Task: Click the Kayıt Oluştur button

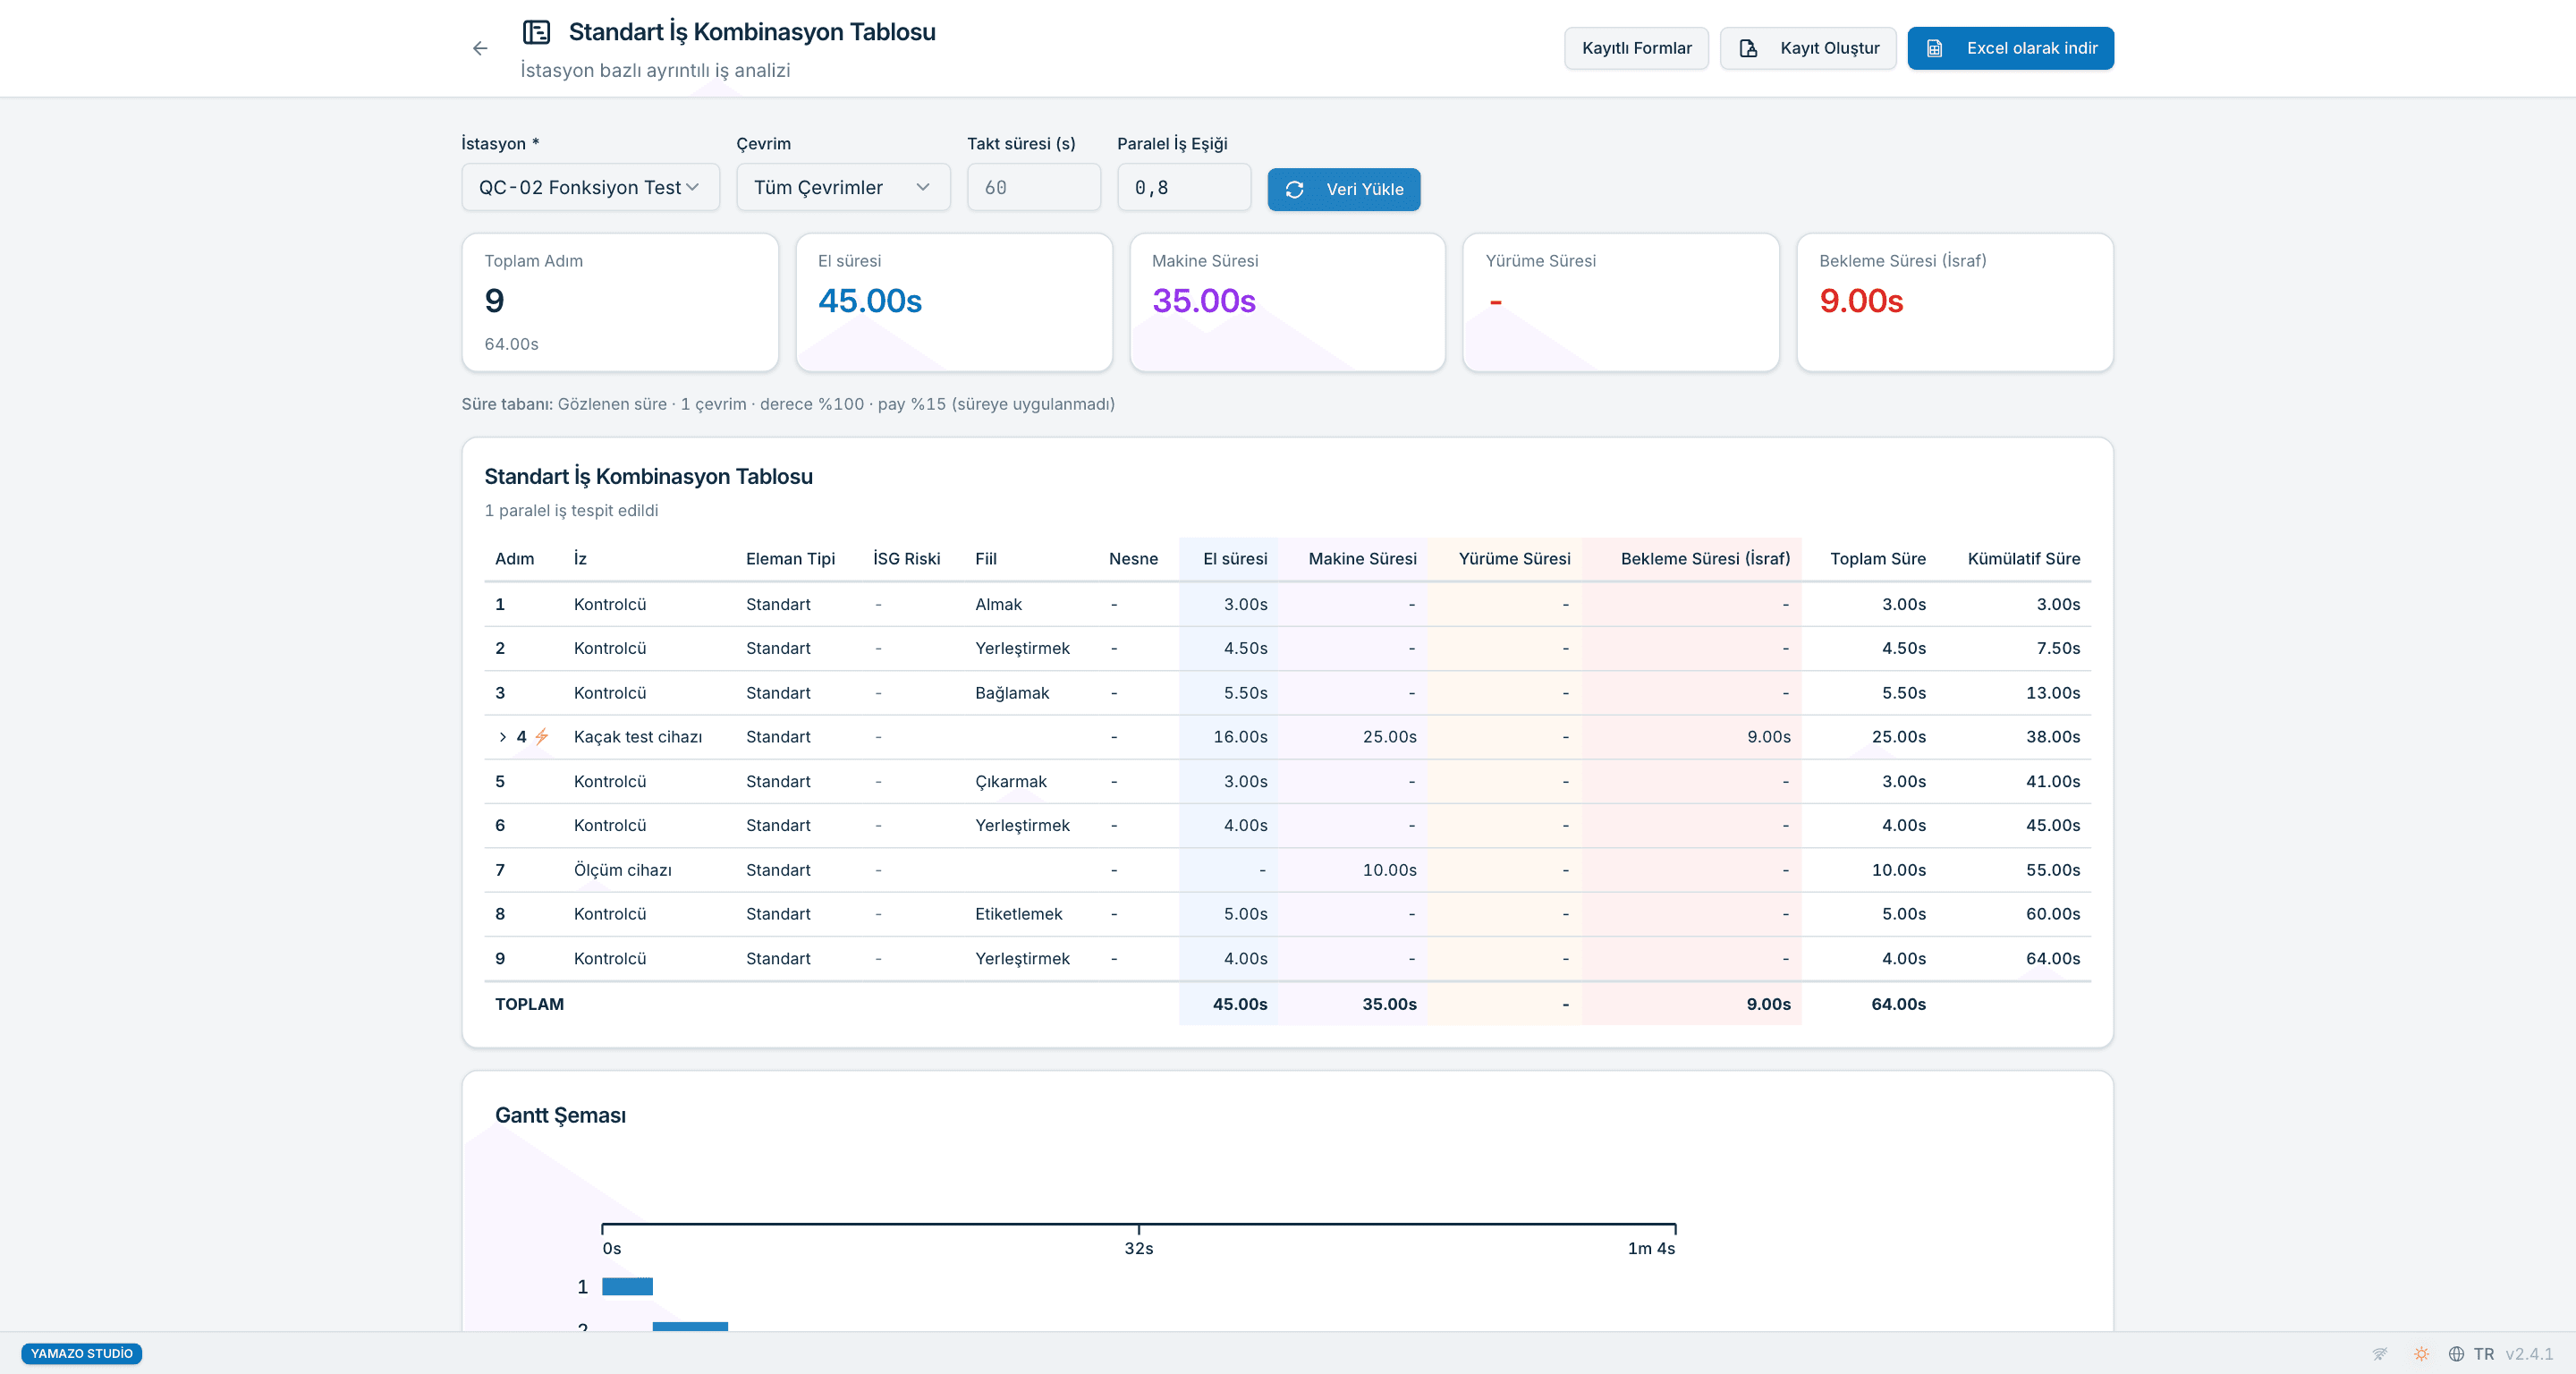Action: (1808, 48)
